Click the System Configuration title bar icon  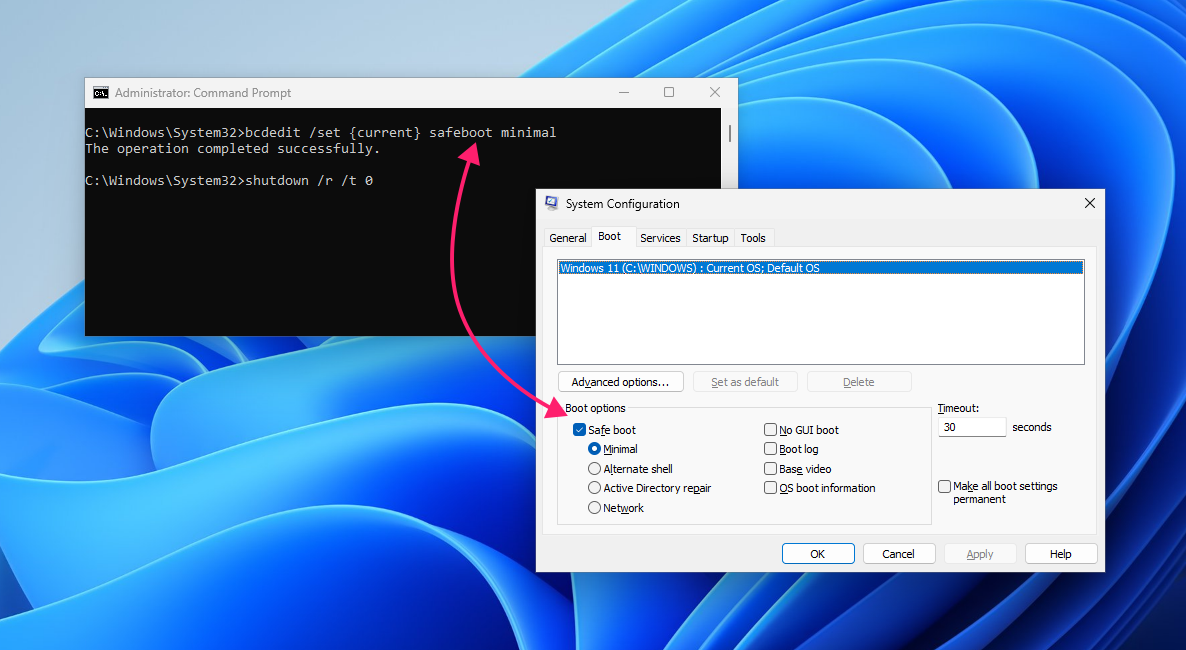(x=551, y=203)
